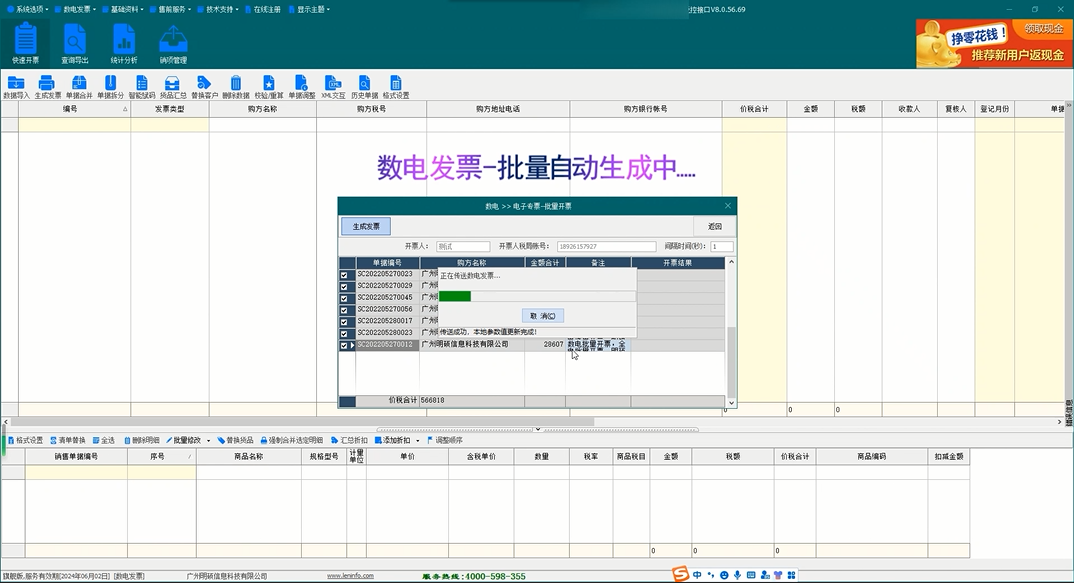Open 统计分析 statistics analysis
Viewport: 1074px width, 583px height.
tap(124, 44)
